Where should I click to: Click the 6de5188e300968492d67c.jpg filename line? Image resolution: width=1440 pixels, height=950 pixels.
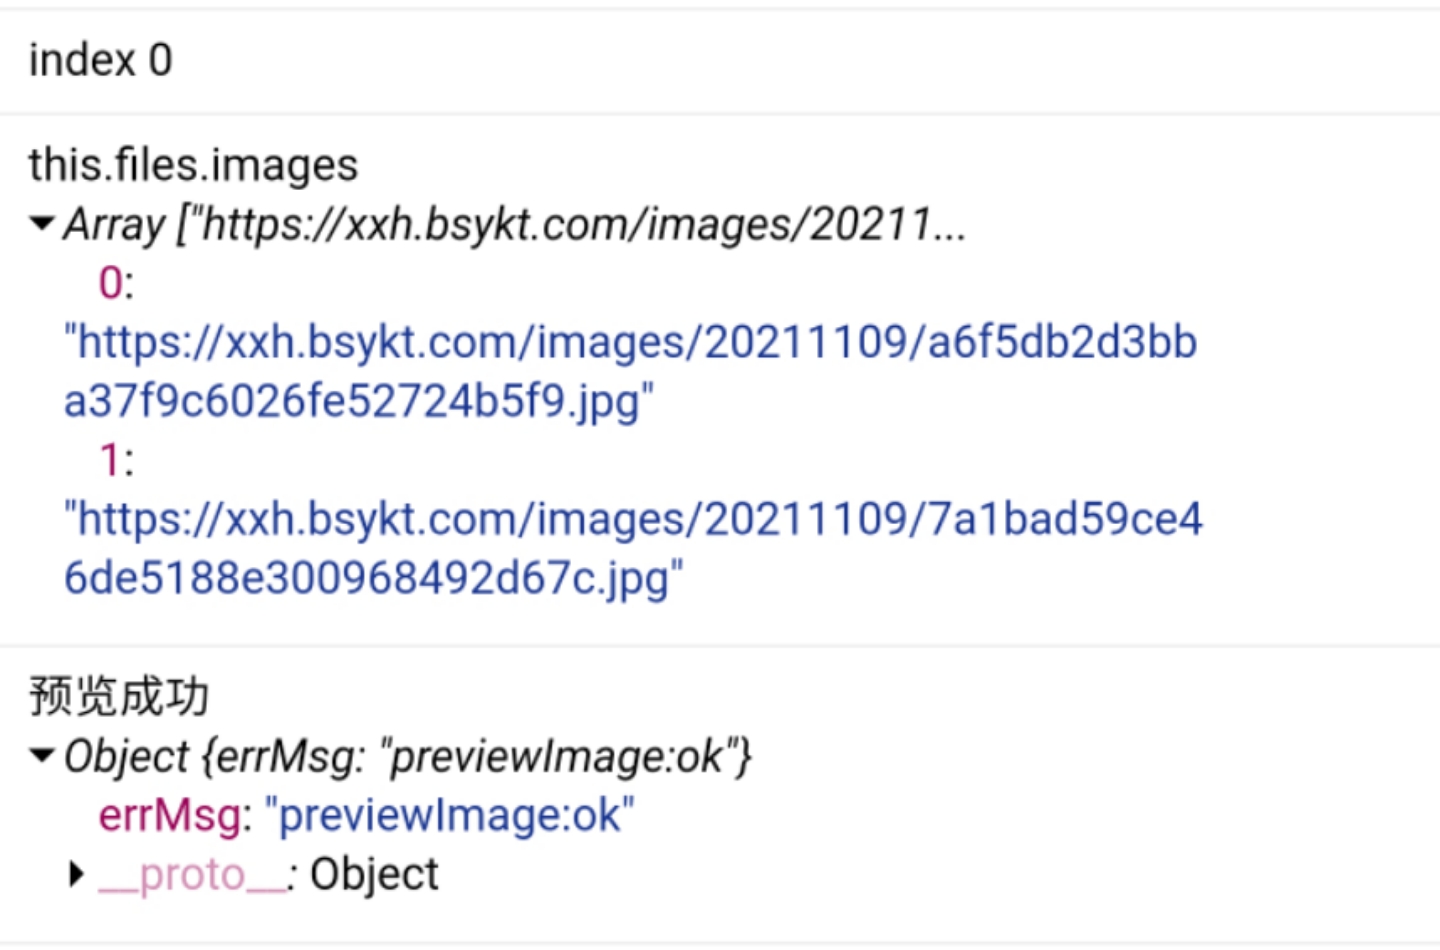click(x=373, y=579)
